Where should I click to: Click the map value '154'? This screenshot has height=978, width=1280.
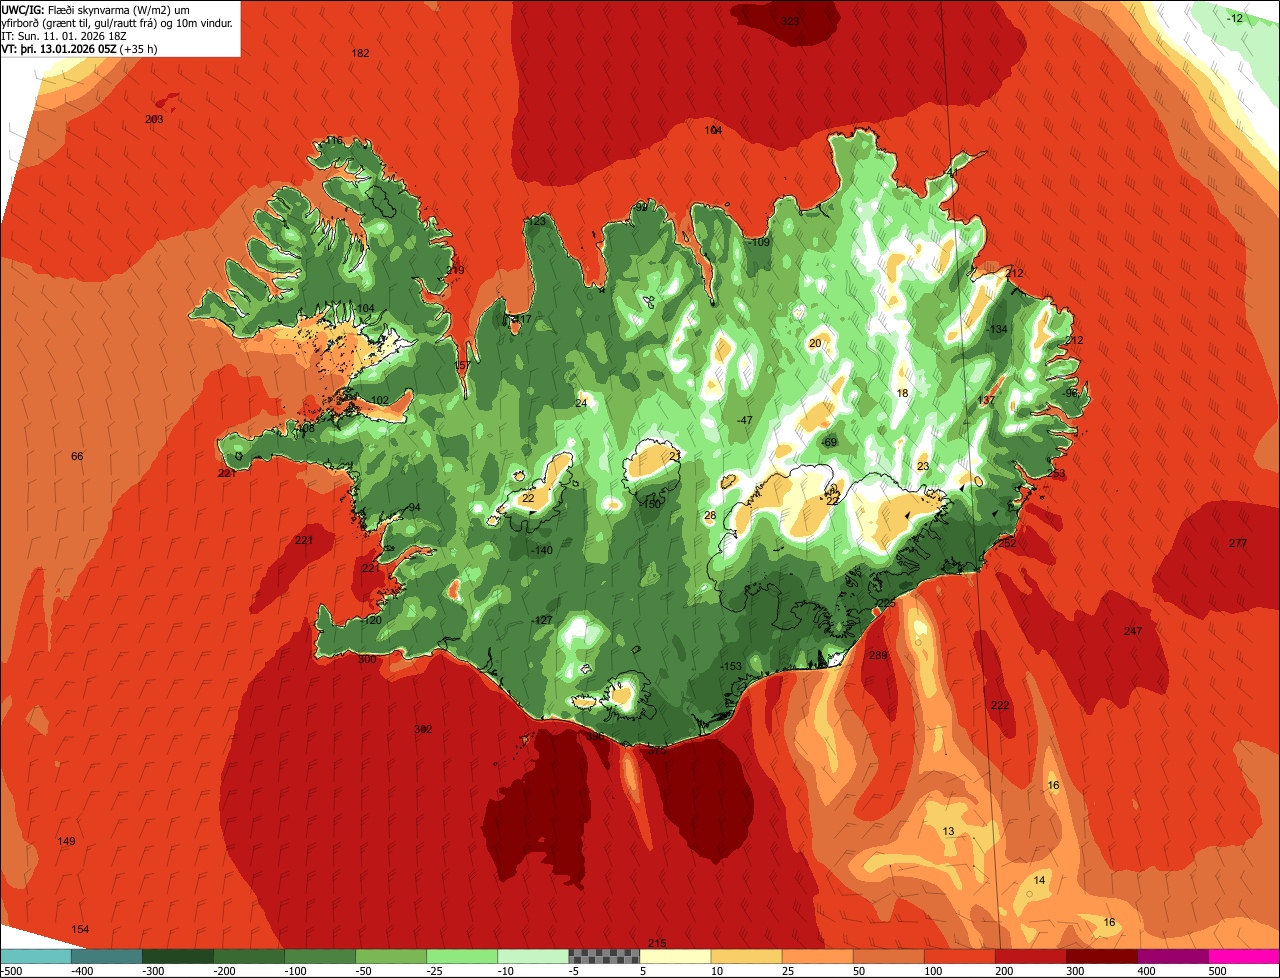click(80, 929)
